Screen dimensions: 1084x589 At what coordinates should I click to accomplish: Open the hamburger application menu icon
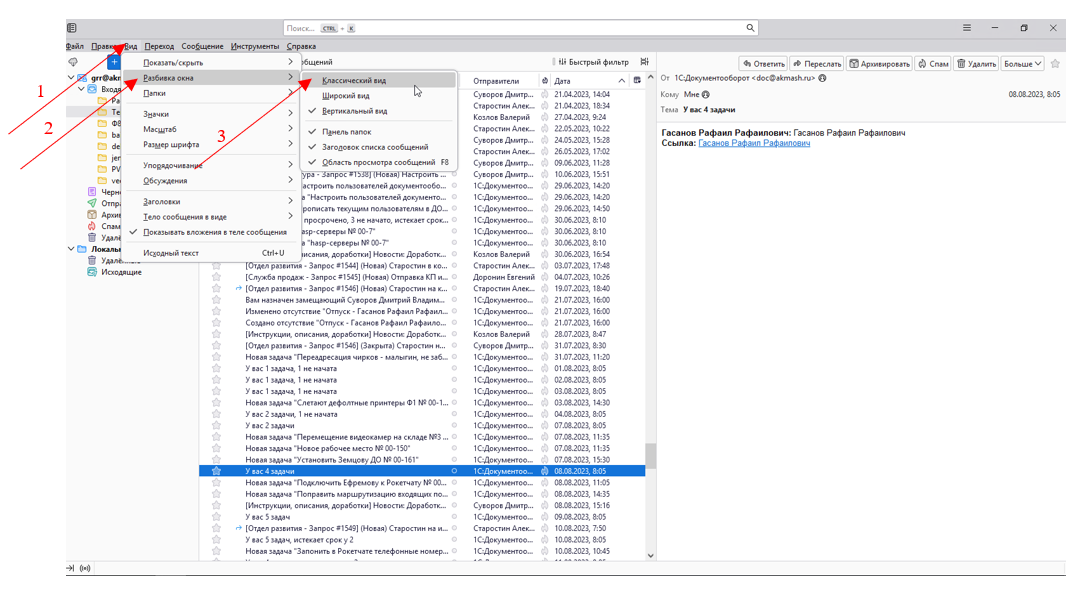pos(967,28)
